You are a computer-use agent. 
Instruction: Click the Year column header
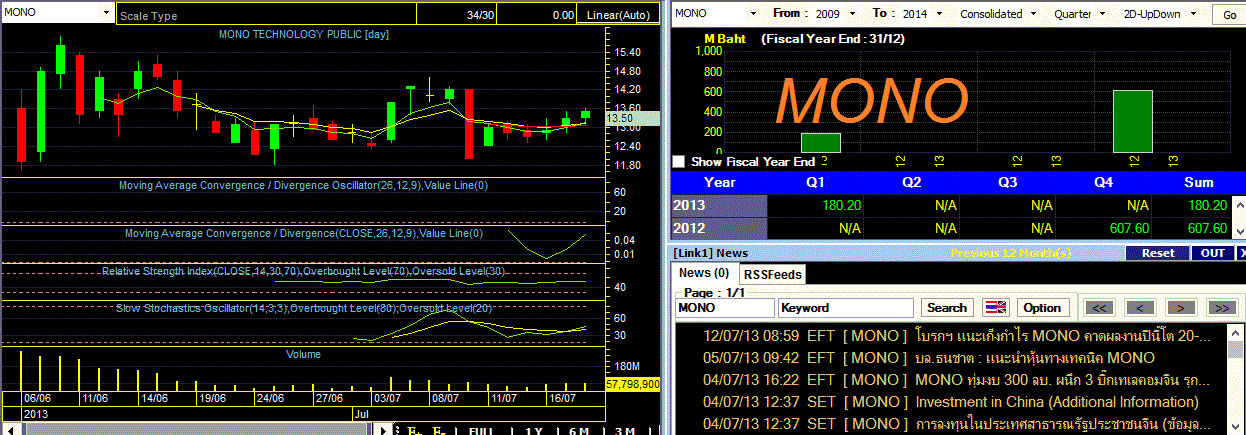tap(720, 182)
